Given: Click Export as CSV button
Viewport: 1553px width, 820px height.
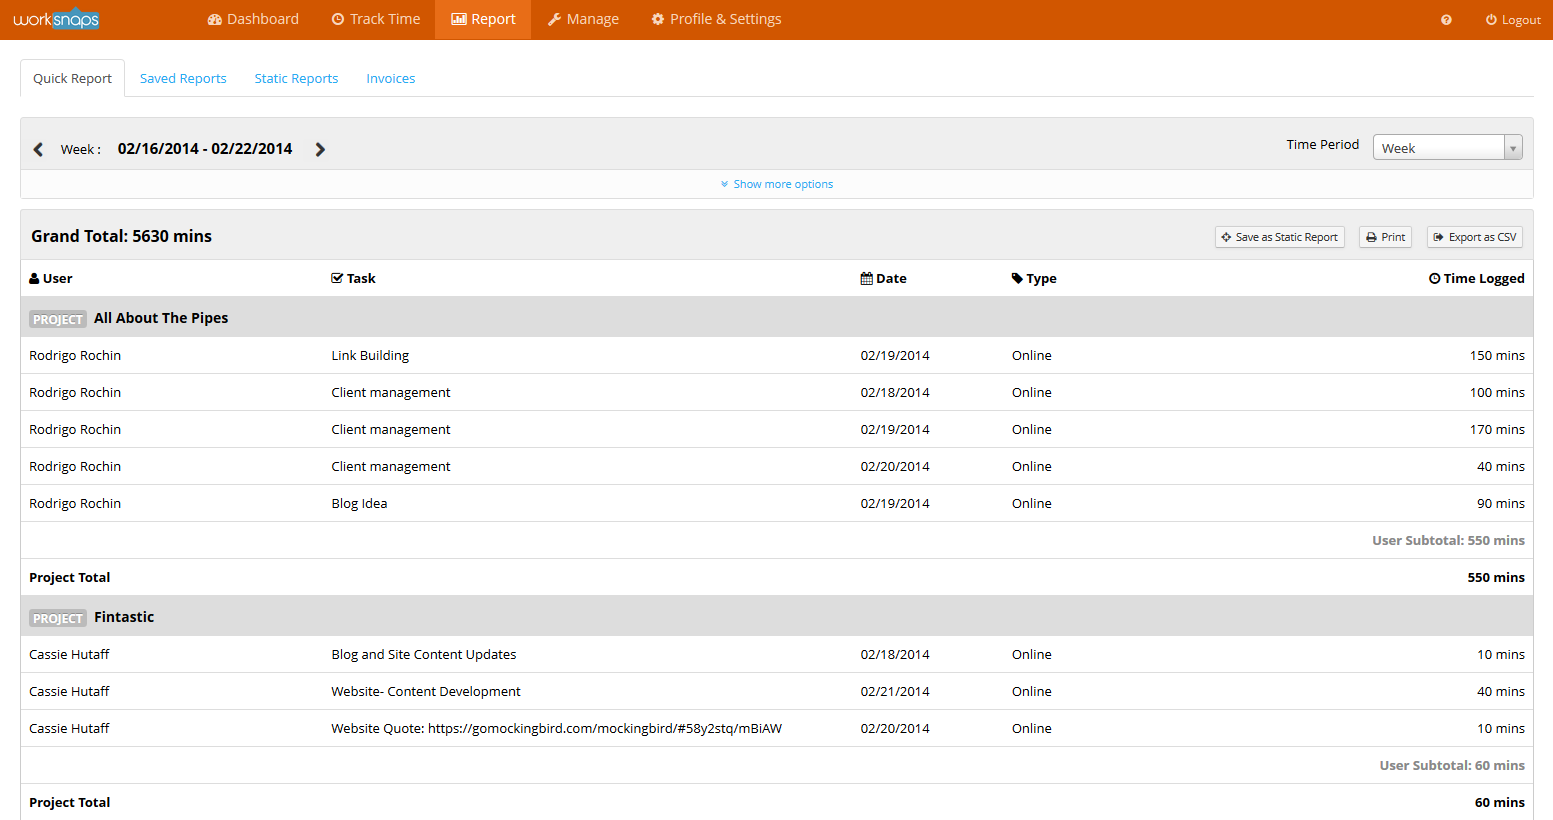Looking at the screenshot, I should coord(1474,237).
